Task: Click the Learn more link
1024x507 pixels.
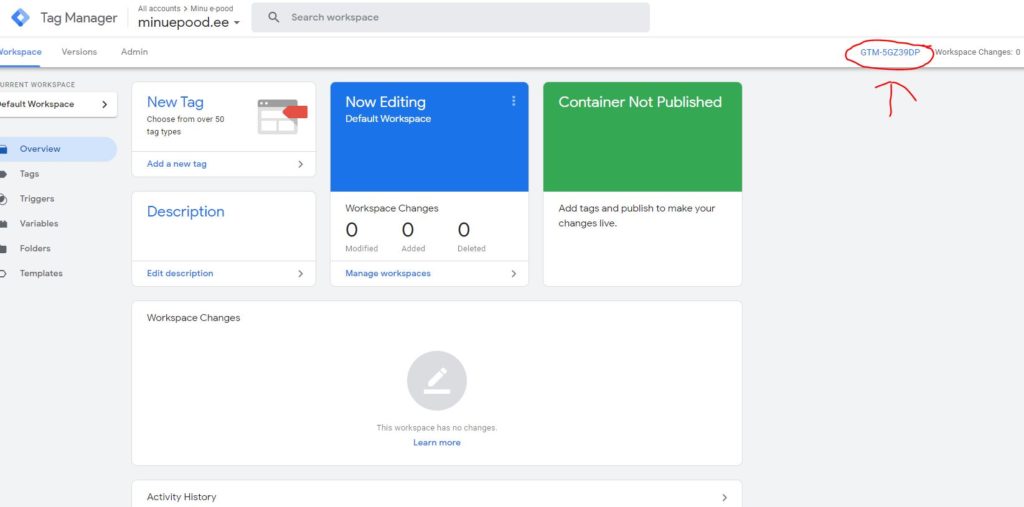Action: point(437,442)
